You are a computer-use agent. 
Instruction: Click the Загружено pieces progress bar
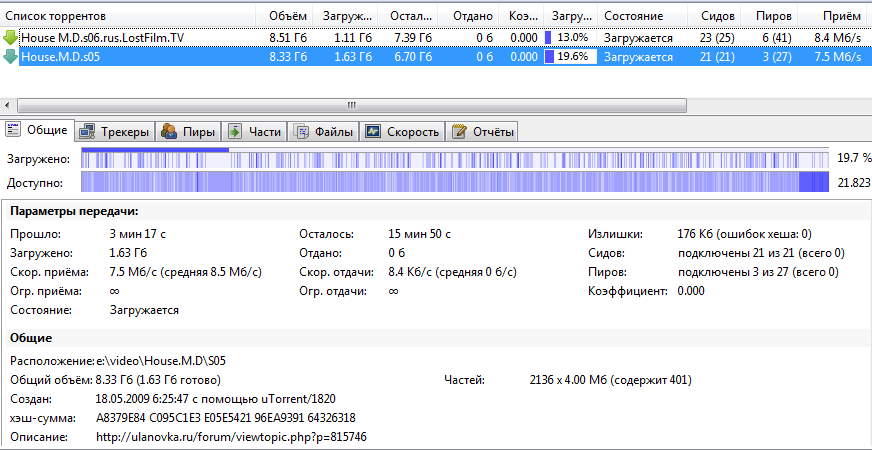click(x=455, y=159)
